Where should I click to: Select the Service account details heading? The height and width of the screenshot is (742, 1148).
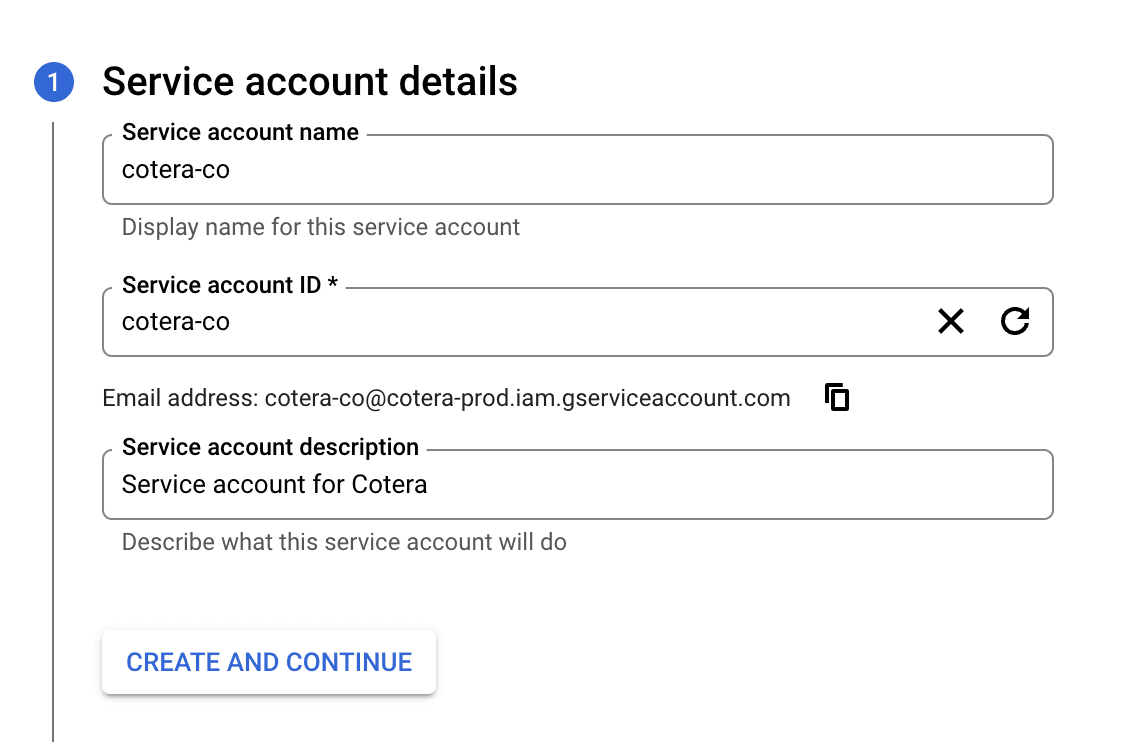click(x=310, y=81)
